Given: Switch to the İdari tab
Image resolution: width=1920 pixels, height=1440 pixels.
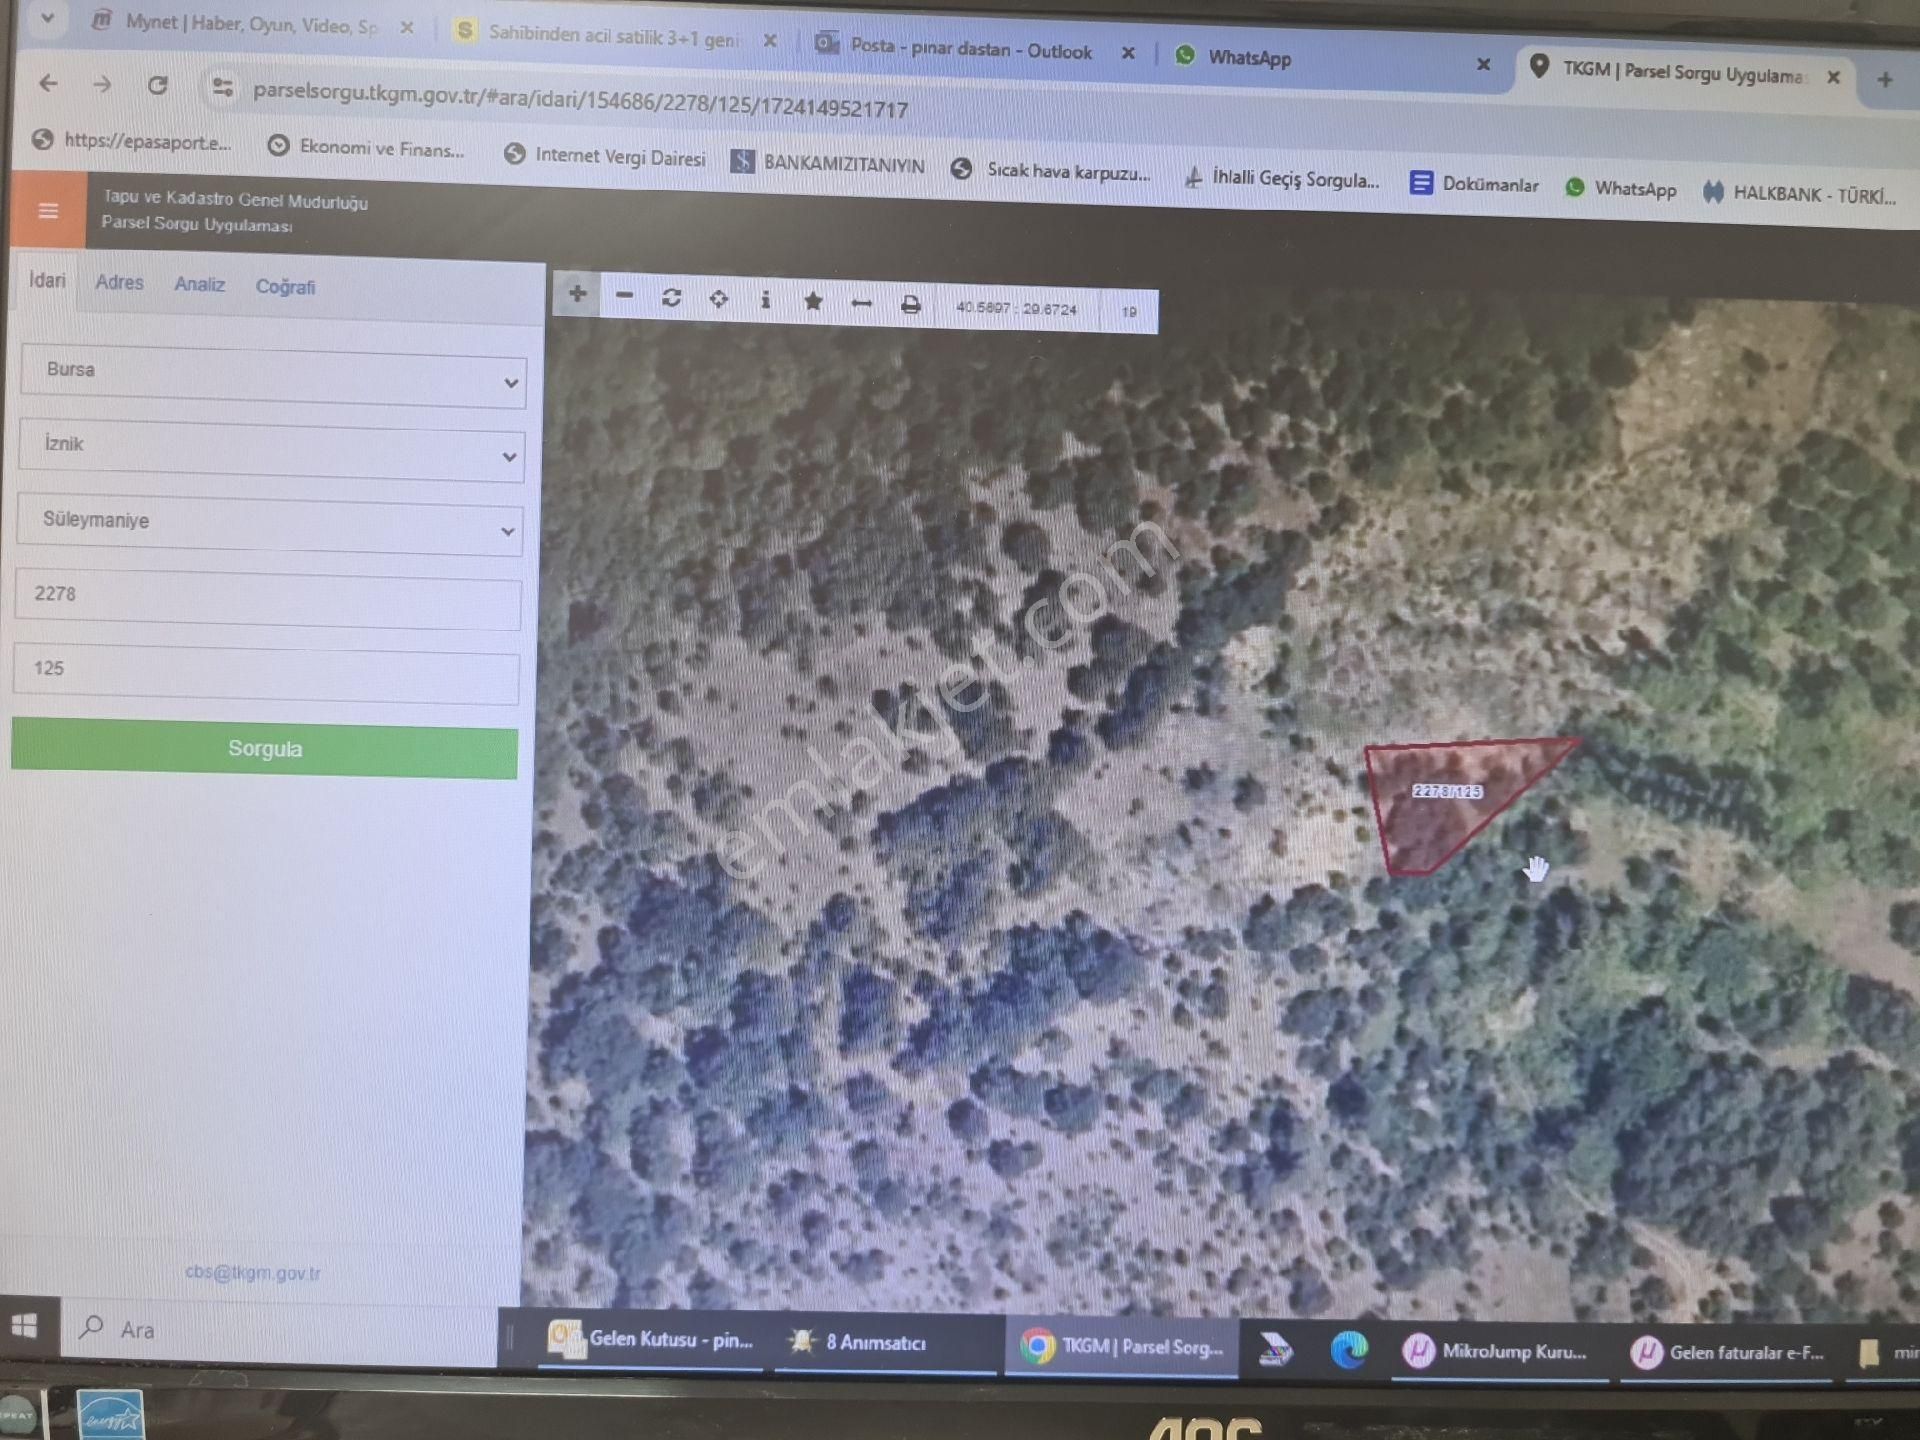Looking at the screenshot, I should (47, 281).
